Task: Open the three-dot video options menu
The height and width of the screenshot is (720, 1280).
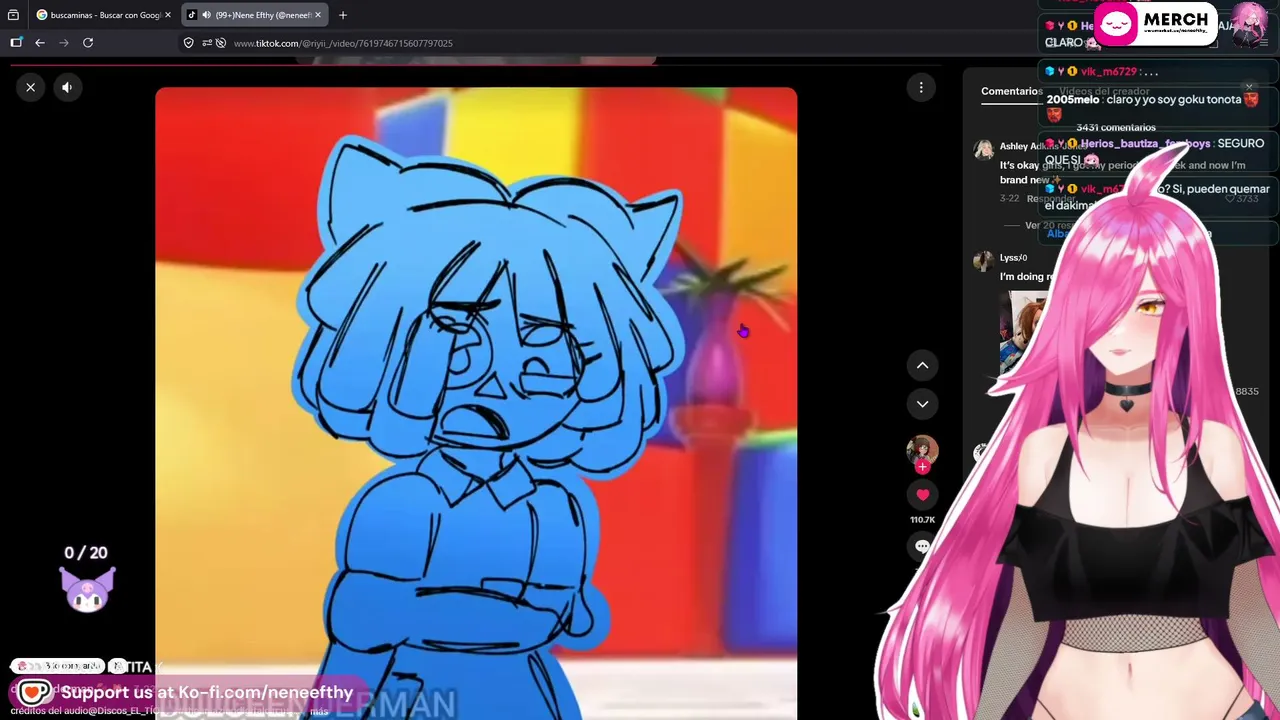Action: [x=921, y=87]
